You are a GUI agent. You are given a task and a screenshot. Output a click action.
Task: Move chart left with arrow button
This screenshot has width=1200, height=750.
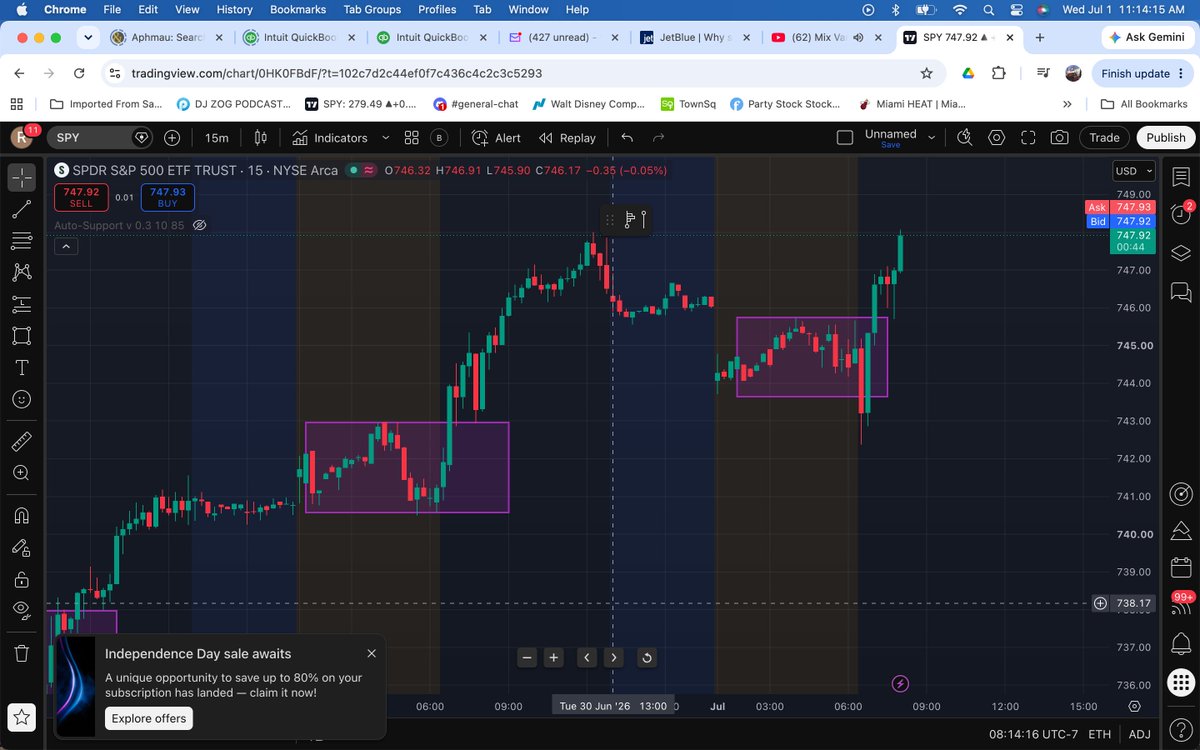point(587,657)
